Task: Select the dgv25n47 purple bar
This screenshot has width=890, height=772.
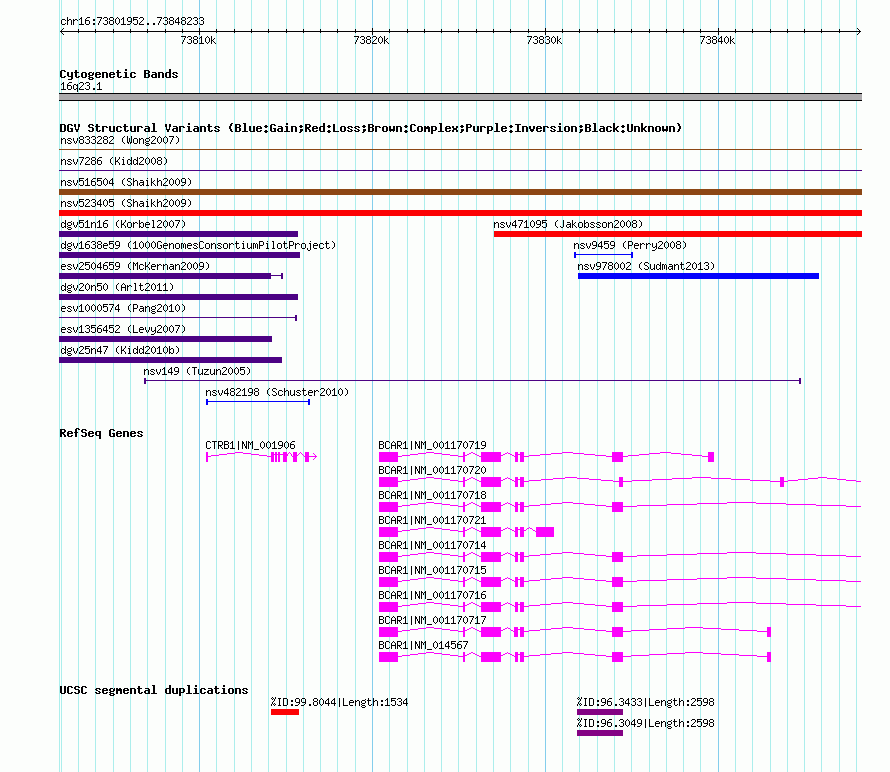Action: click(170, 360)
